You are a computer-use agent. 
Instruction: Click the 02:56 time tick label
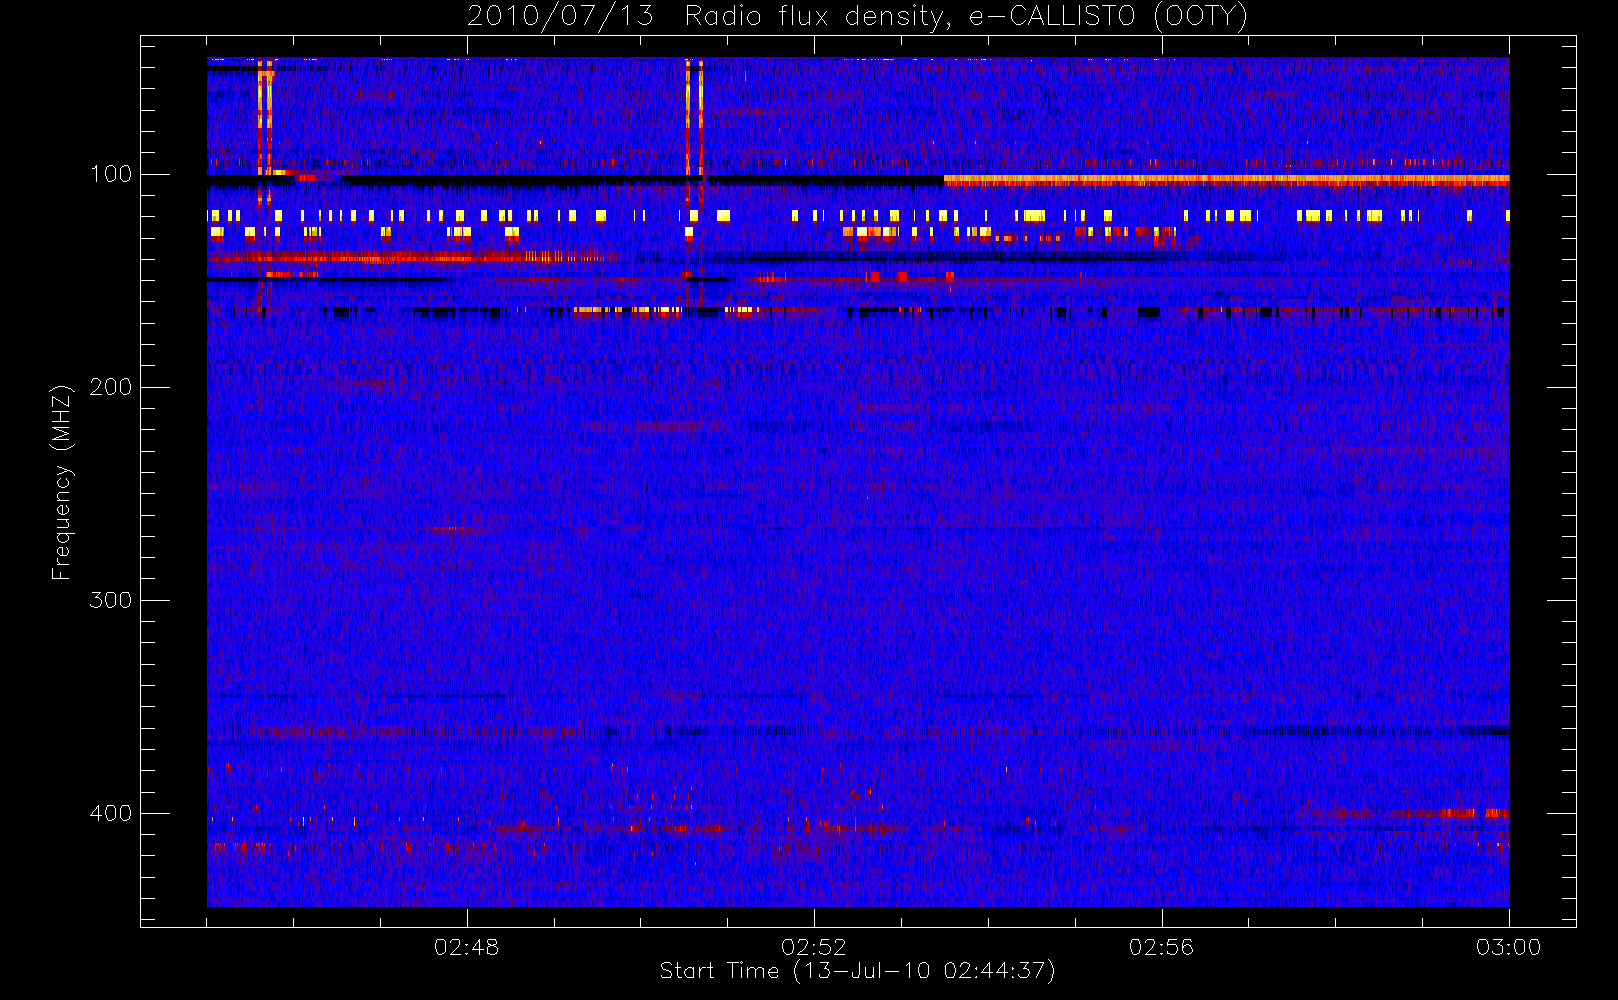(1161, 947)
